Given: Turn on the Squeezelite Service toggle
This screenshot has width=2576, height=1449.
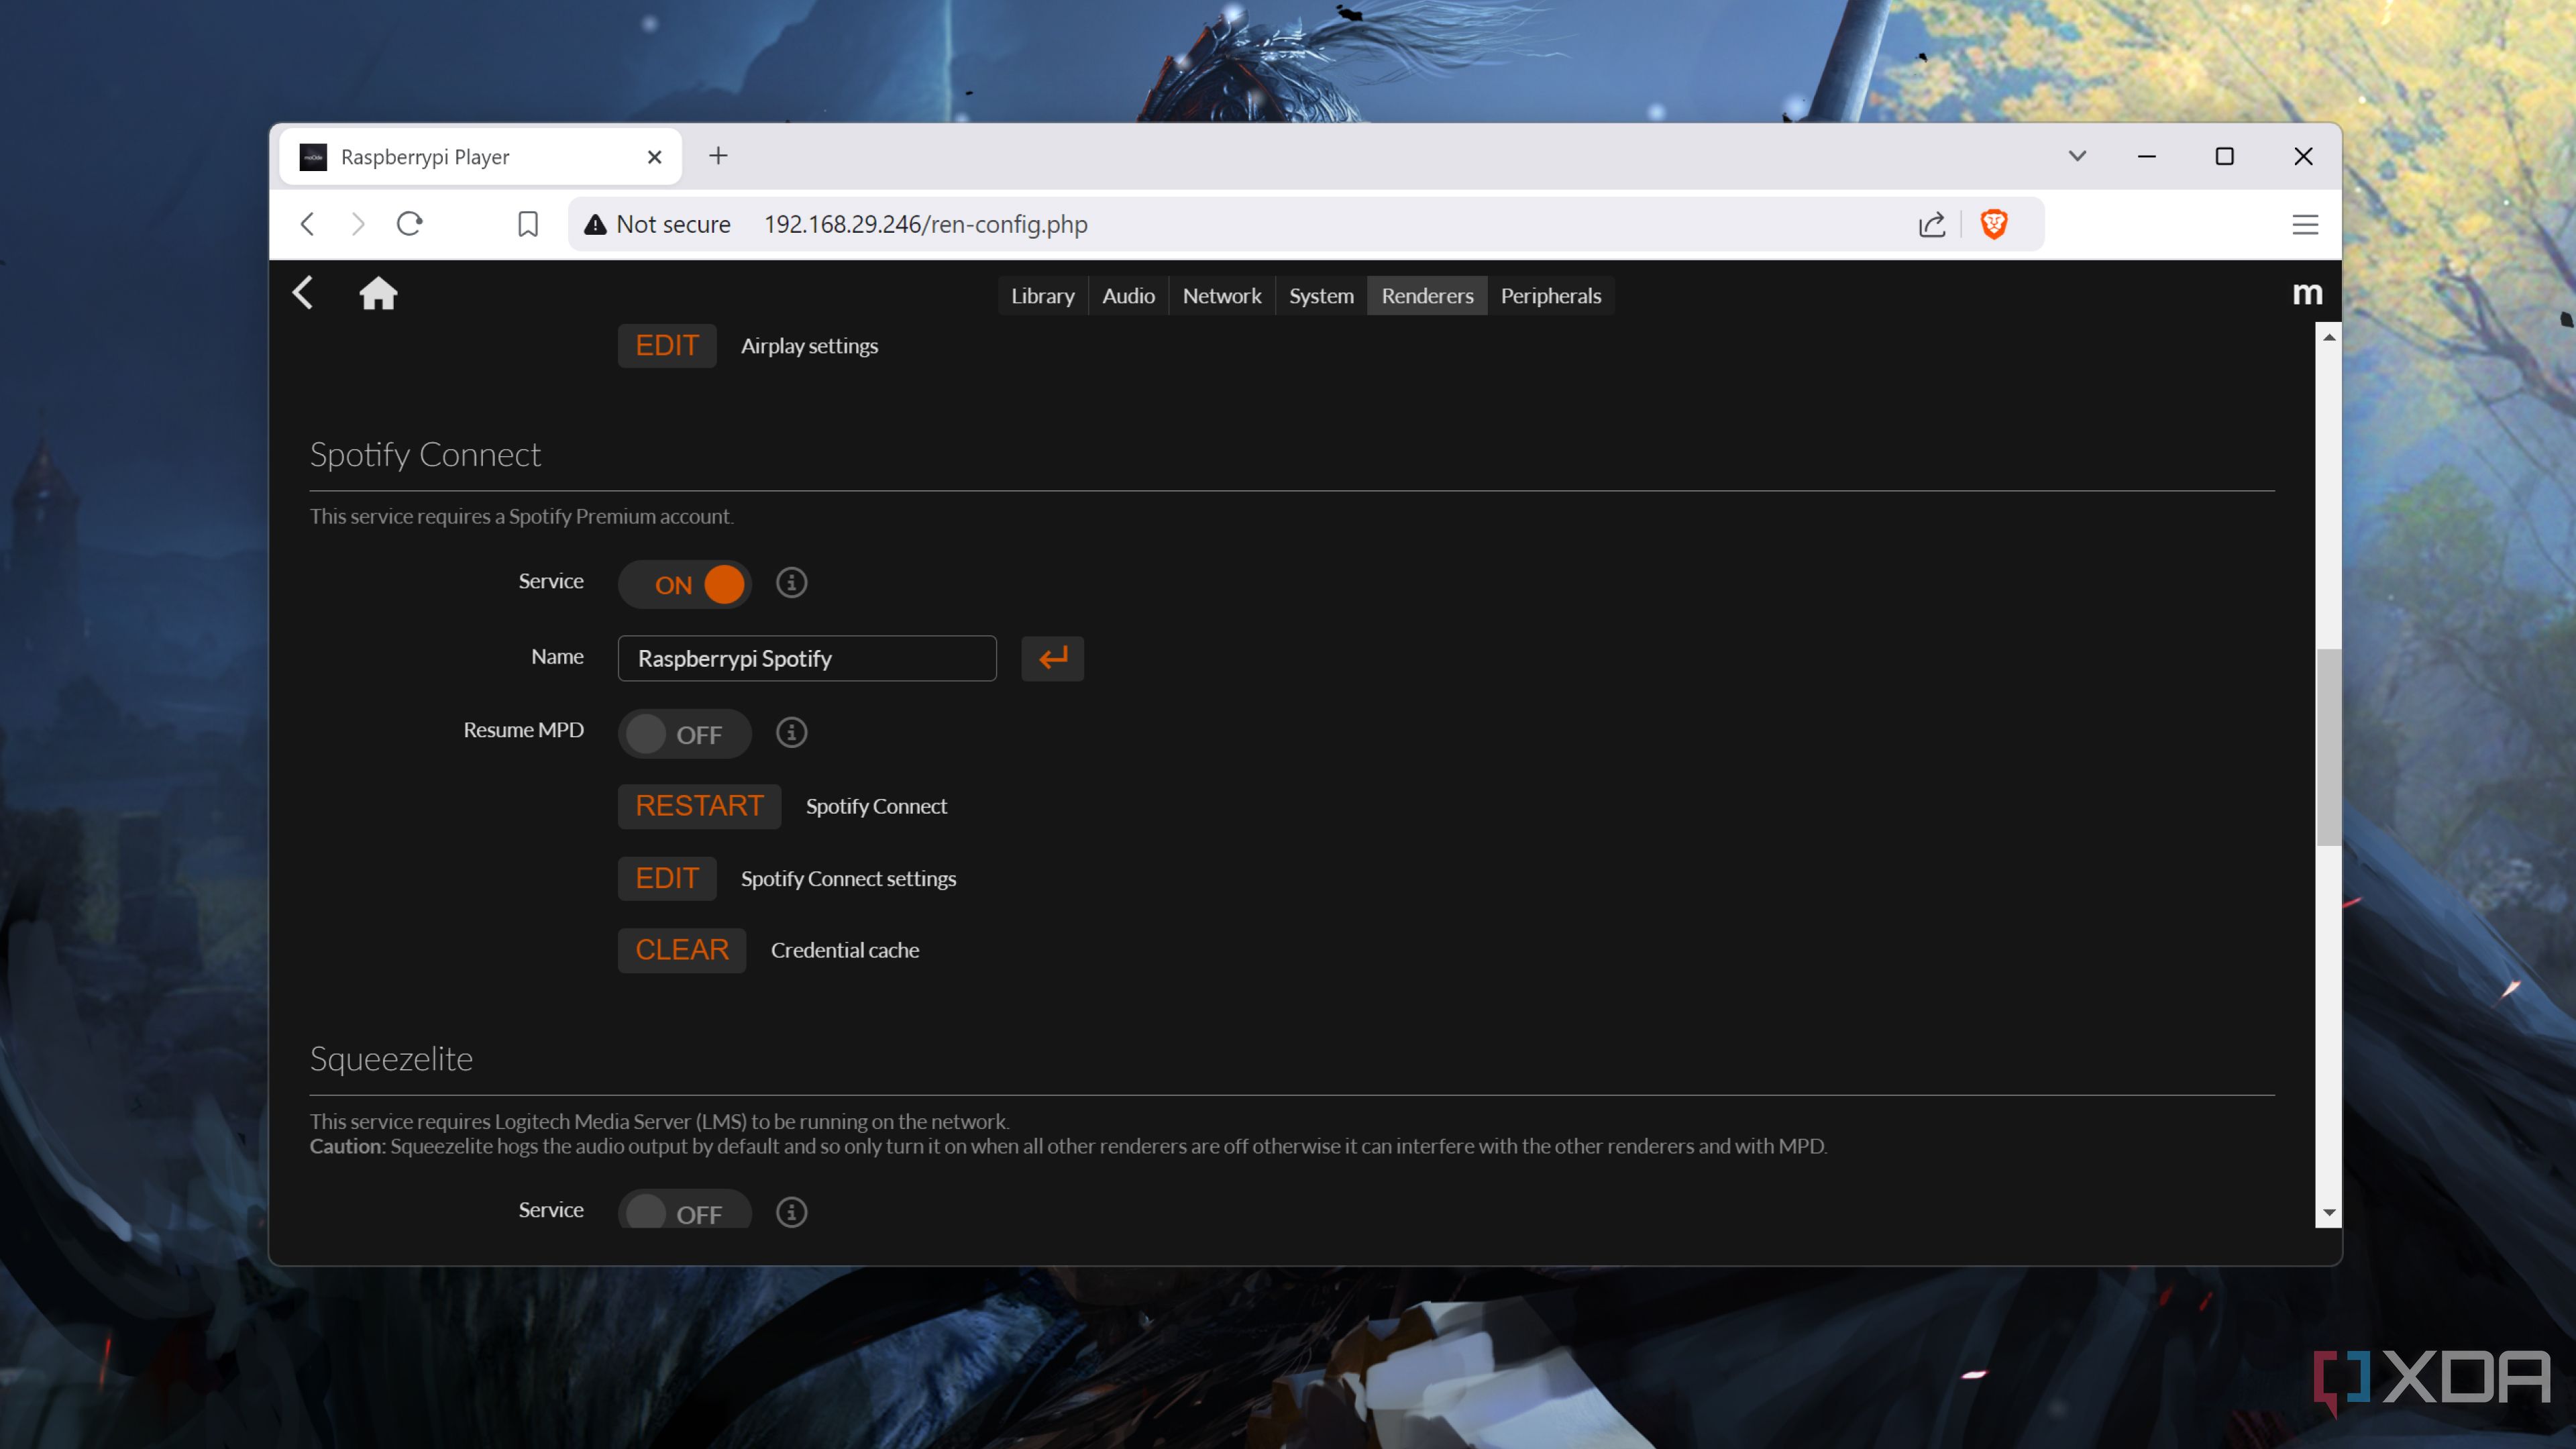Looking at the screenshot, I should click(x=685, y=1210).
